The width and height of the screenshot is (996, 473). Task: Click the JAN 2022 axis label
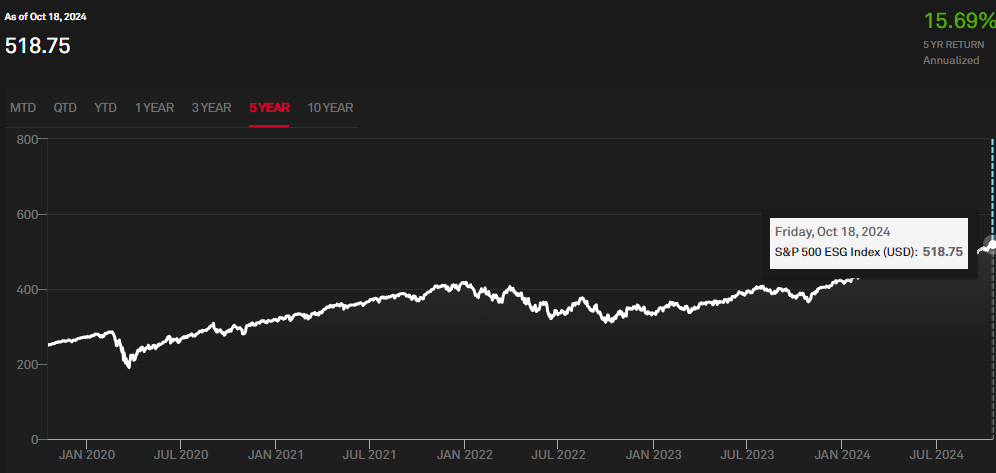coord(464,455)
